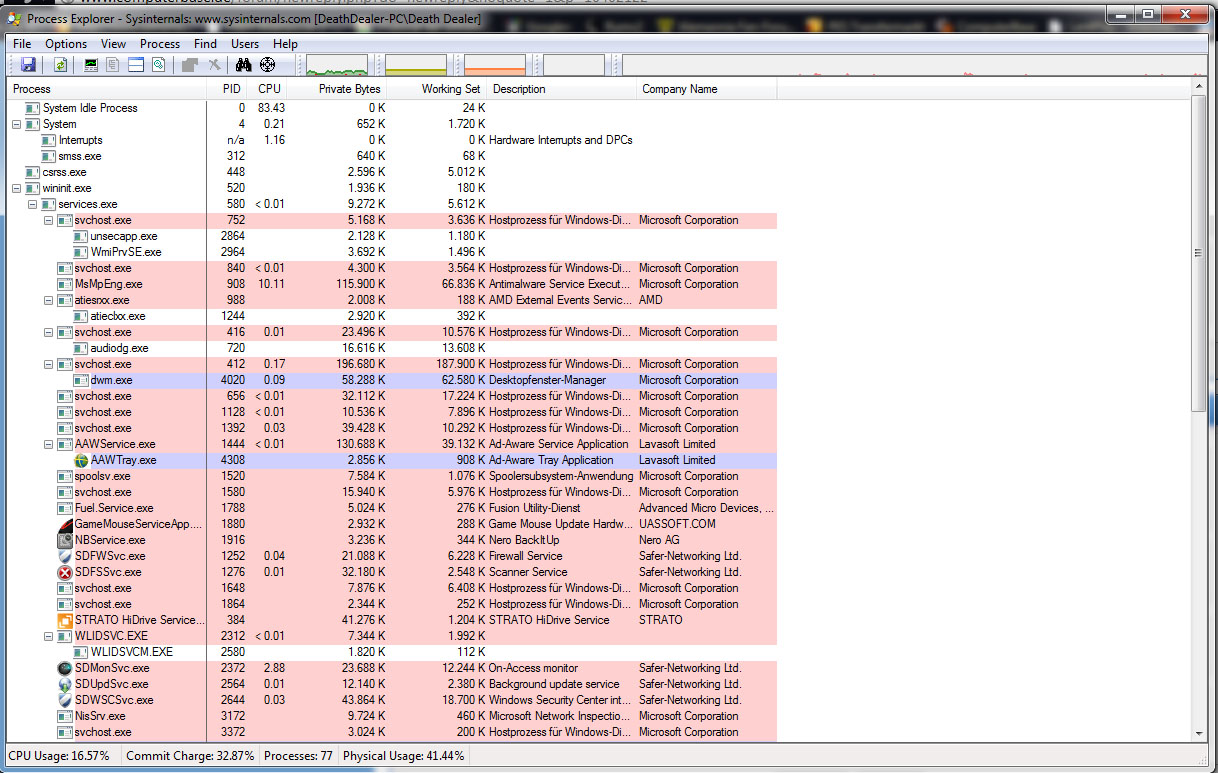
Task: Open the Options menu
Action: pos(66,44)
